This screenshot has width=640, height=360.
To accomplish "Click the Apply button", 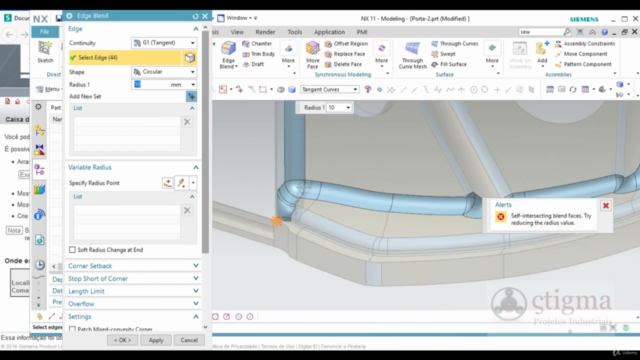I will [x=156, y=340].
